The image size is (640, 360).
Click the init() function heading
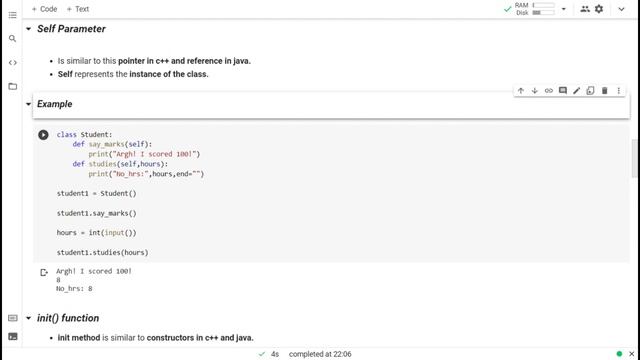tap(68, 318)
